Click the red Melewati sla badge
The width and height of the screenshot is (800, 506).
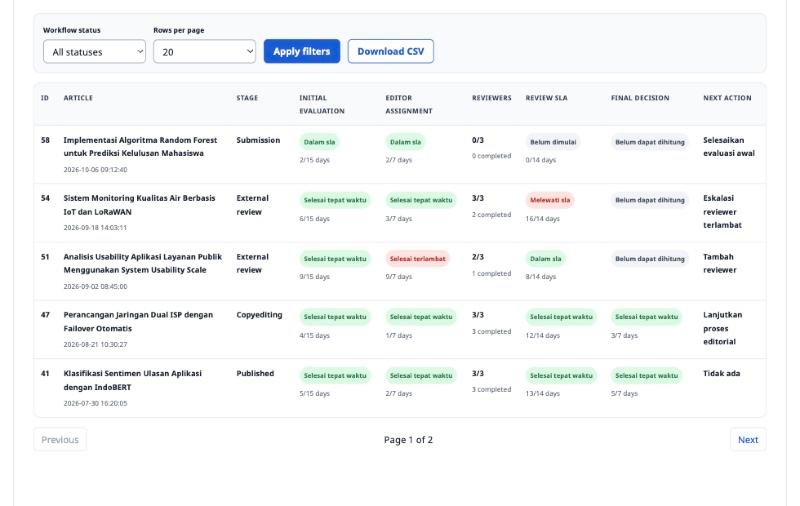(550, 200)
